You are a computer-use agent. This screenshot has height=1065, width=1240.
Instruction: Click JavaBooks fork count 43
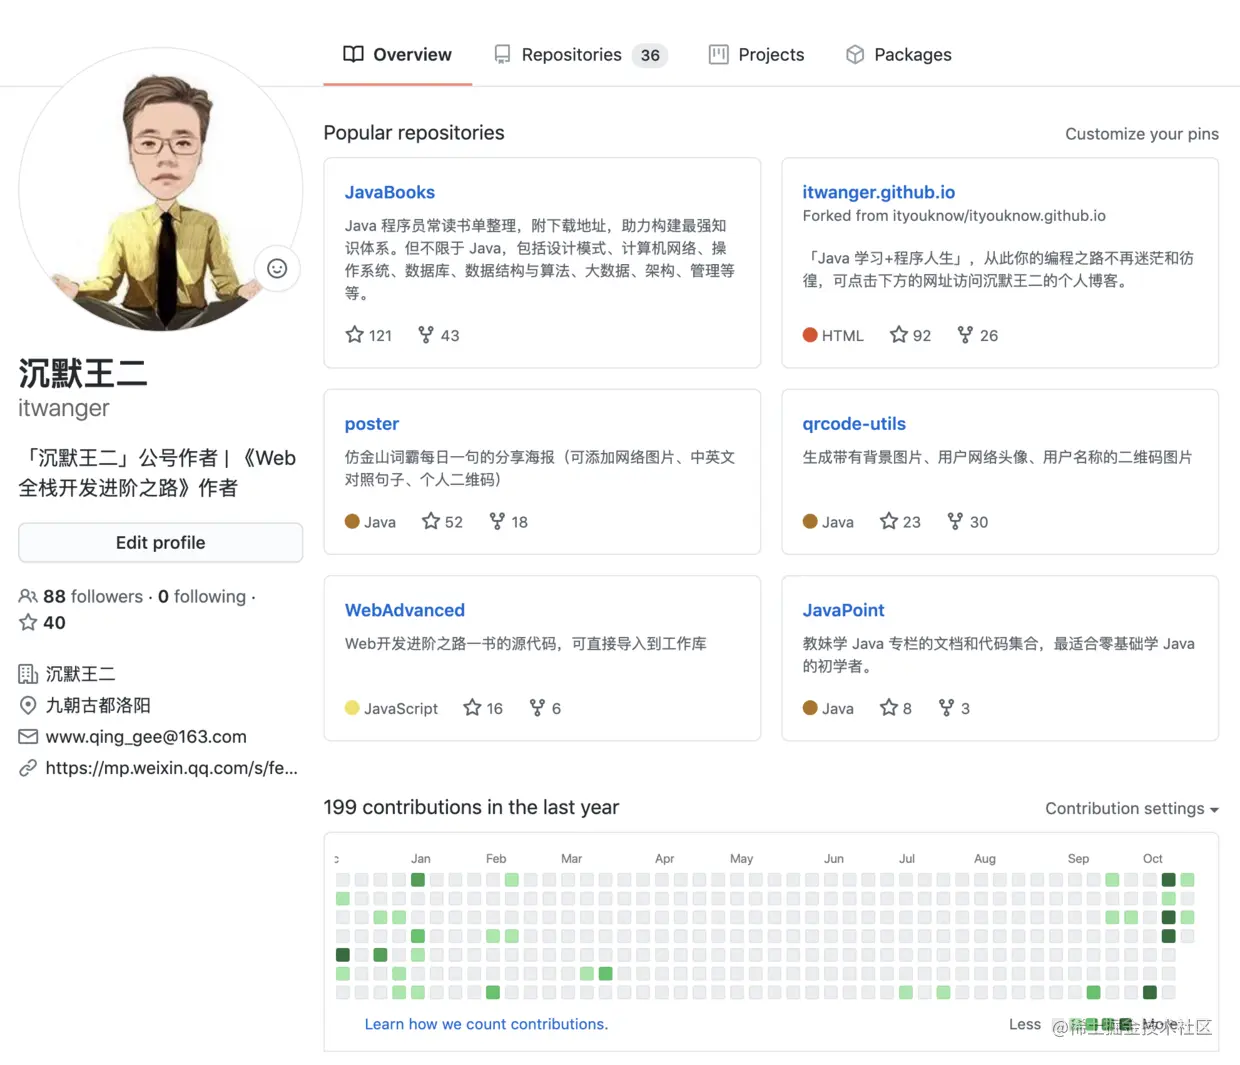pos(439,335)
